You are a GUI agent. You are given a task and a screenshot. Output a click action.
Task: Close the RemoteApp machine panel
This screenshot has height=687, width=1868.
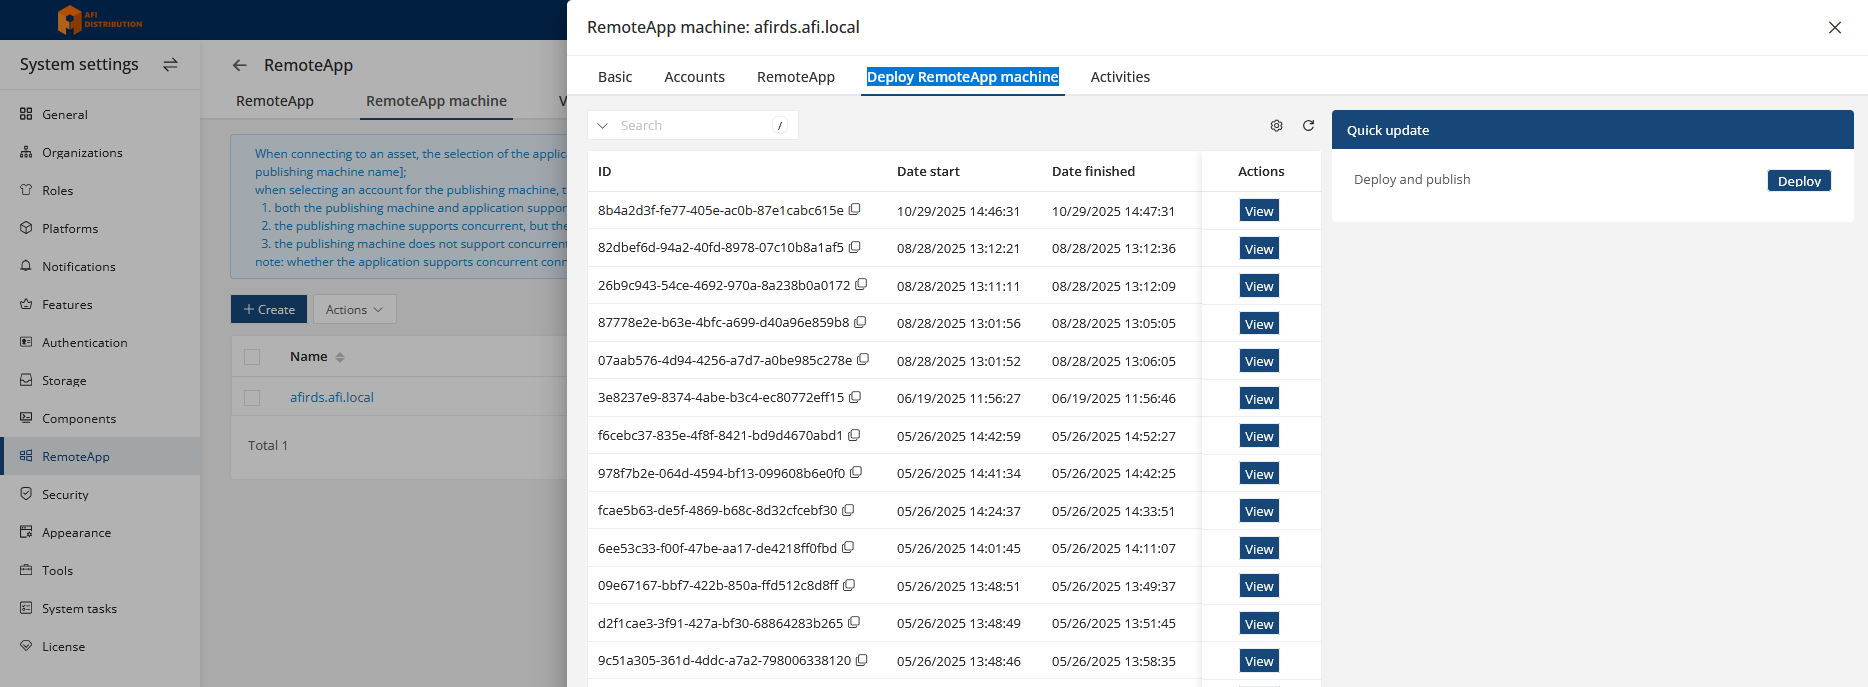(x=1834, y=28)
